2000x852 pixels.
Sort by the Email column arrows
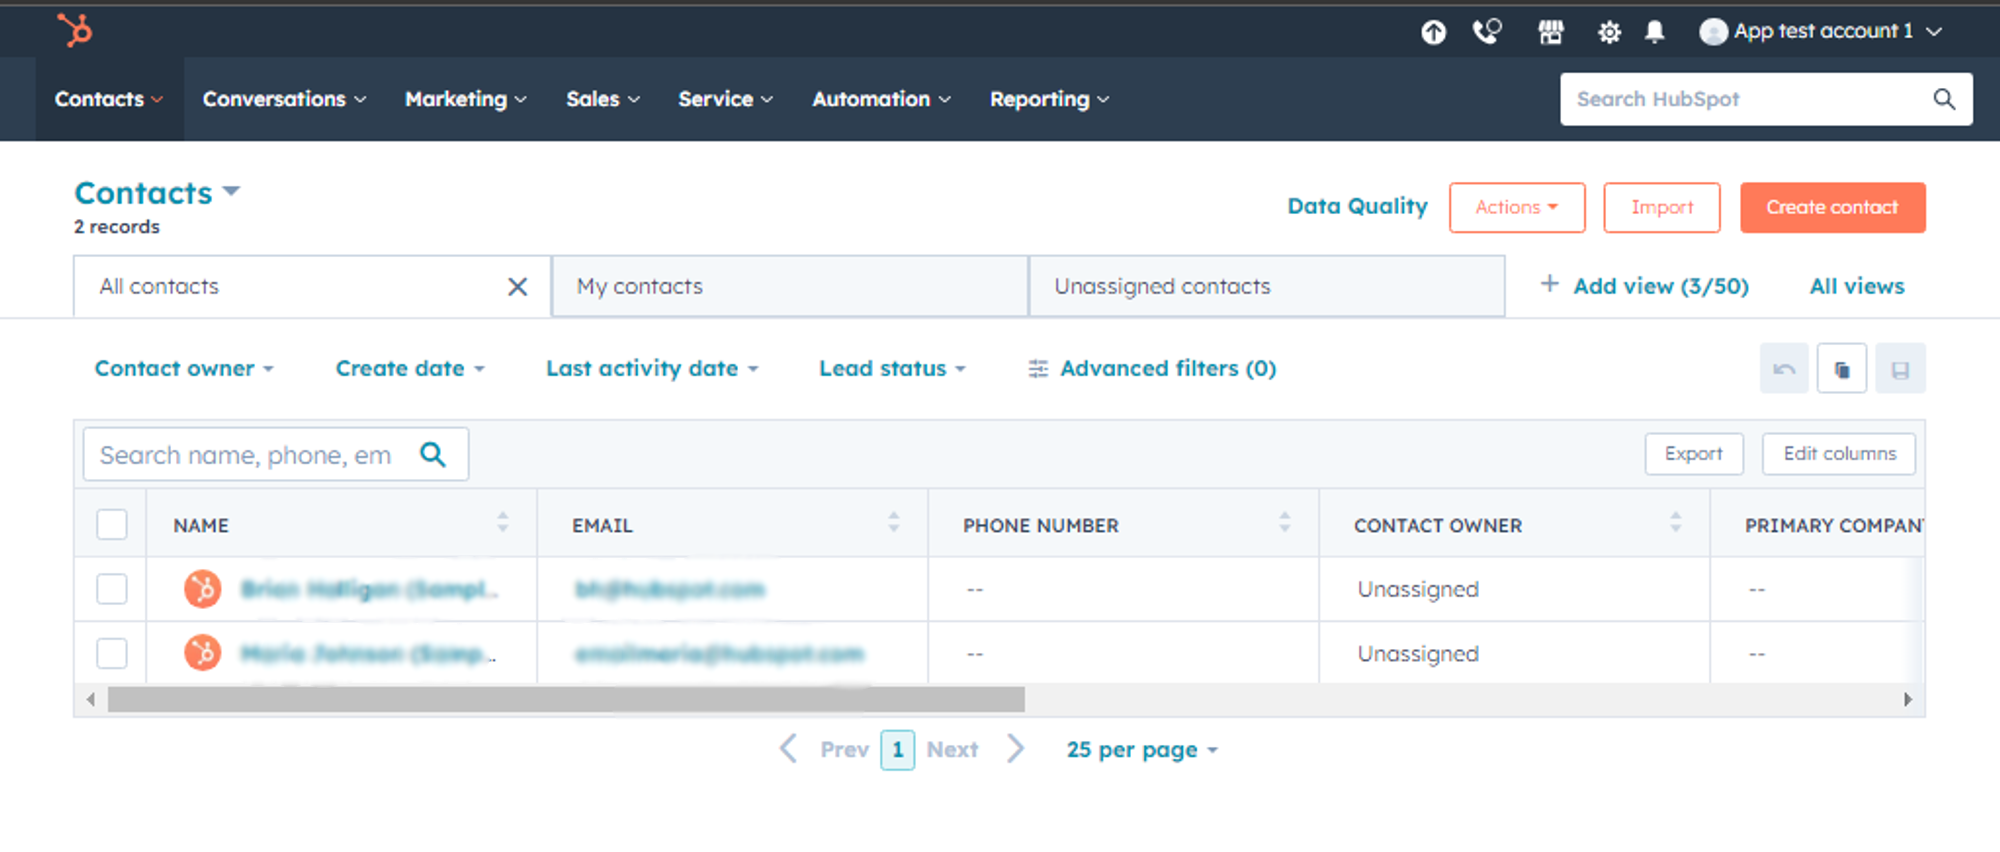[894, 522]
